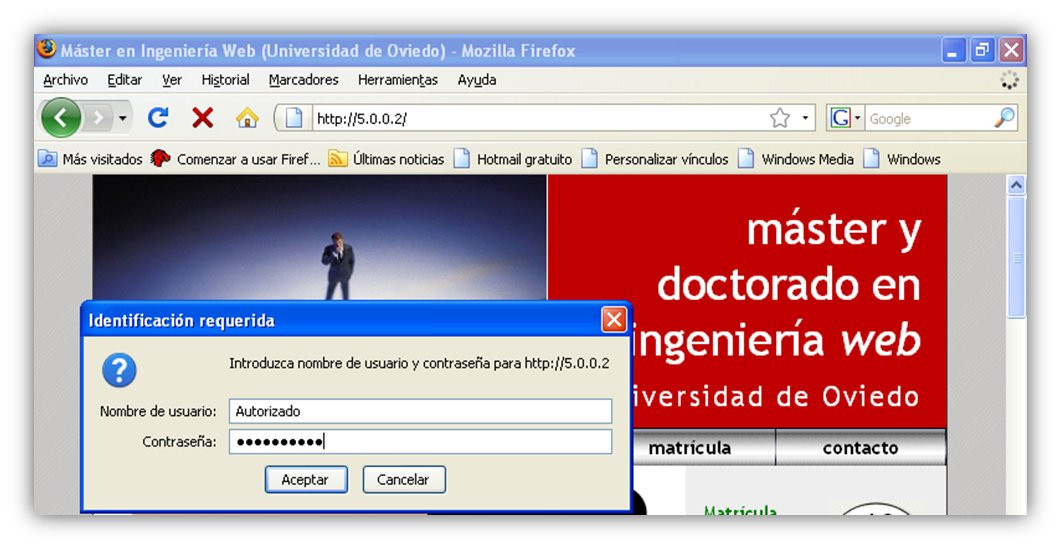This screenshot has width=1061, height=549.
Task: Open the Marcadores menu
Action: point(304,80)
